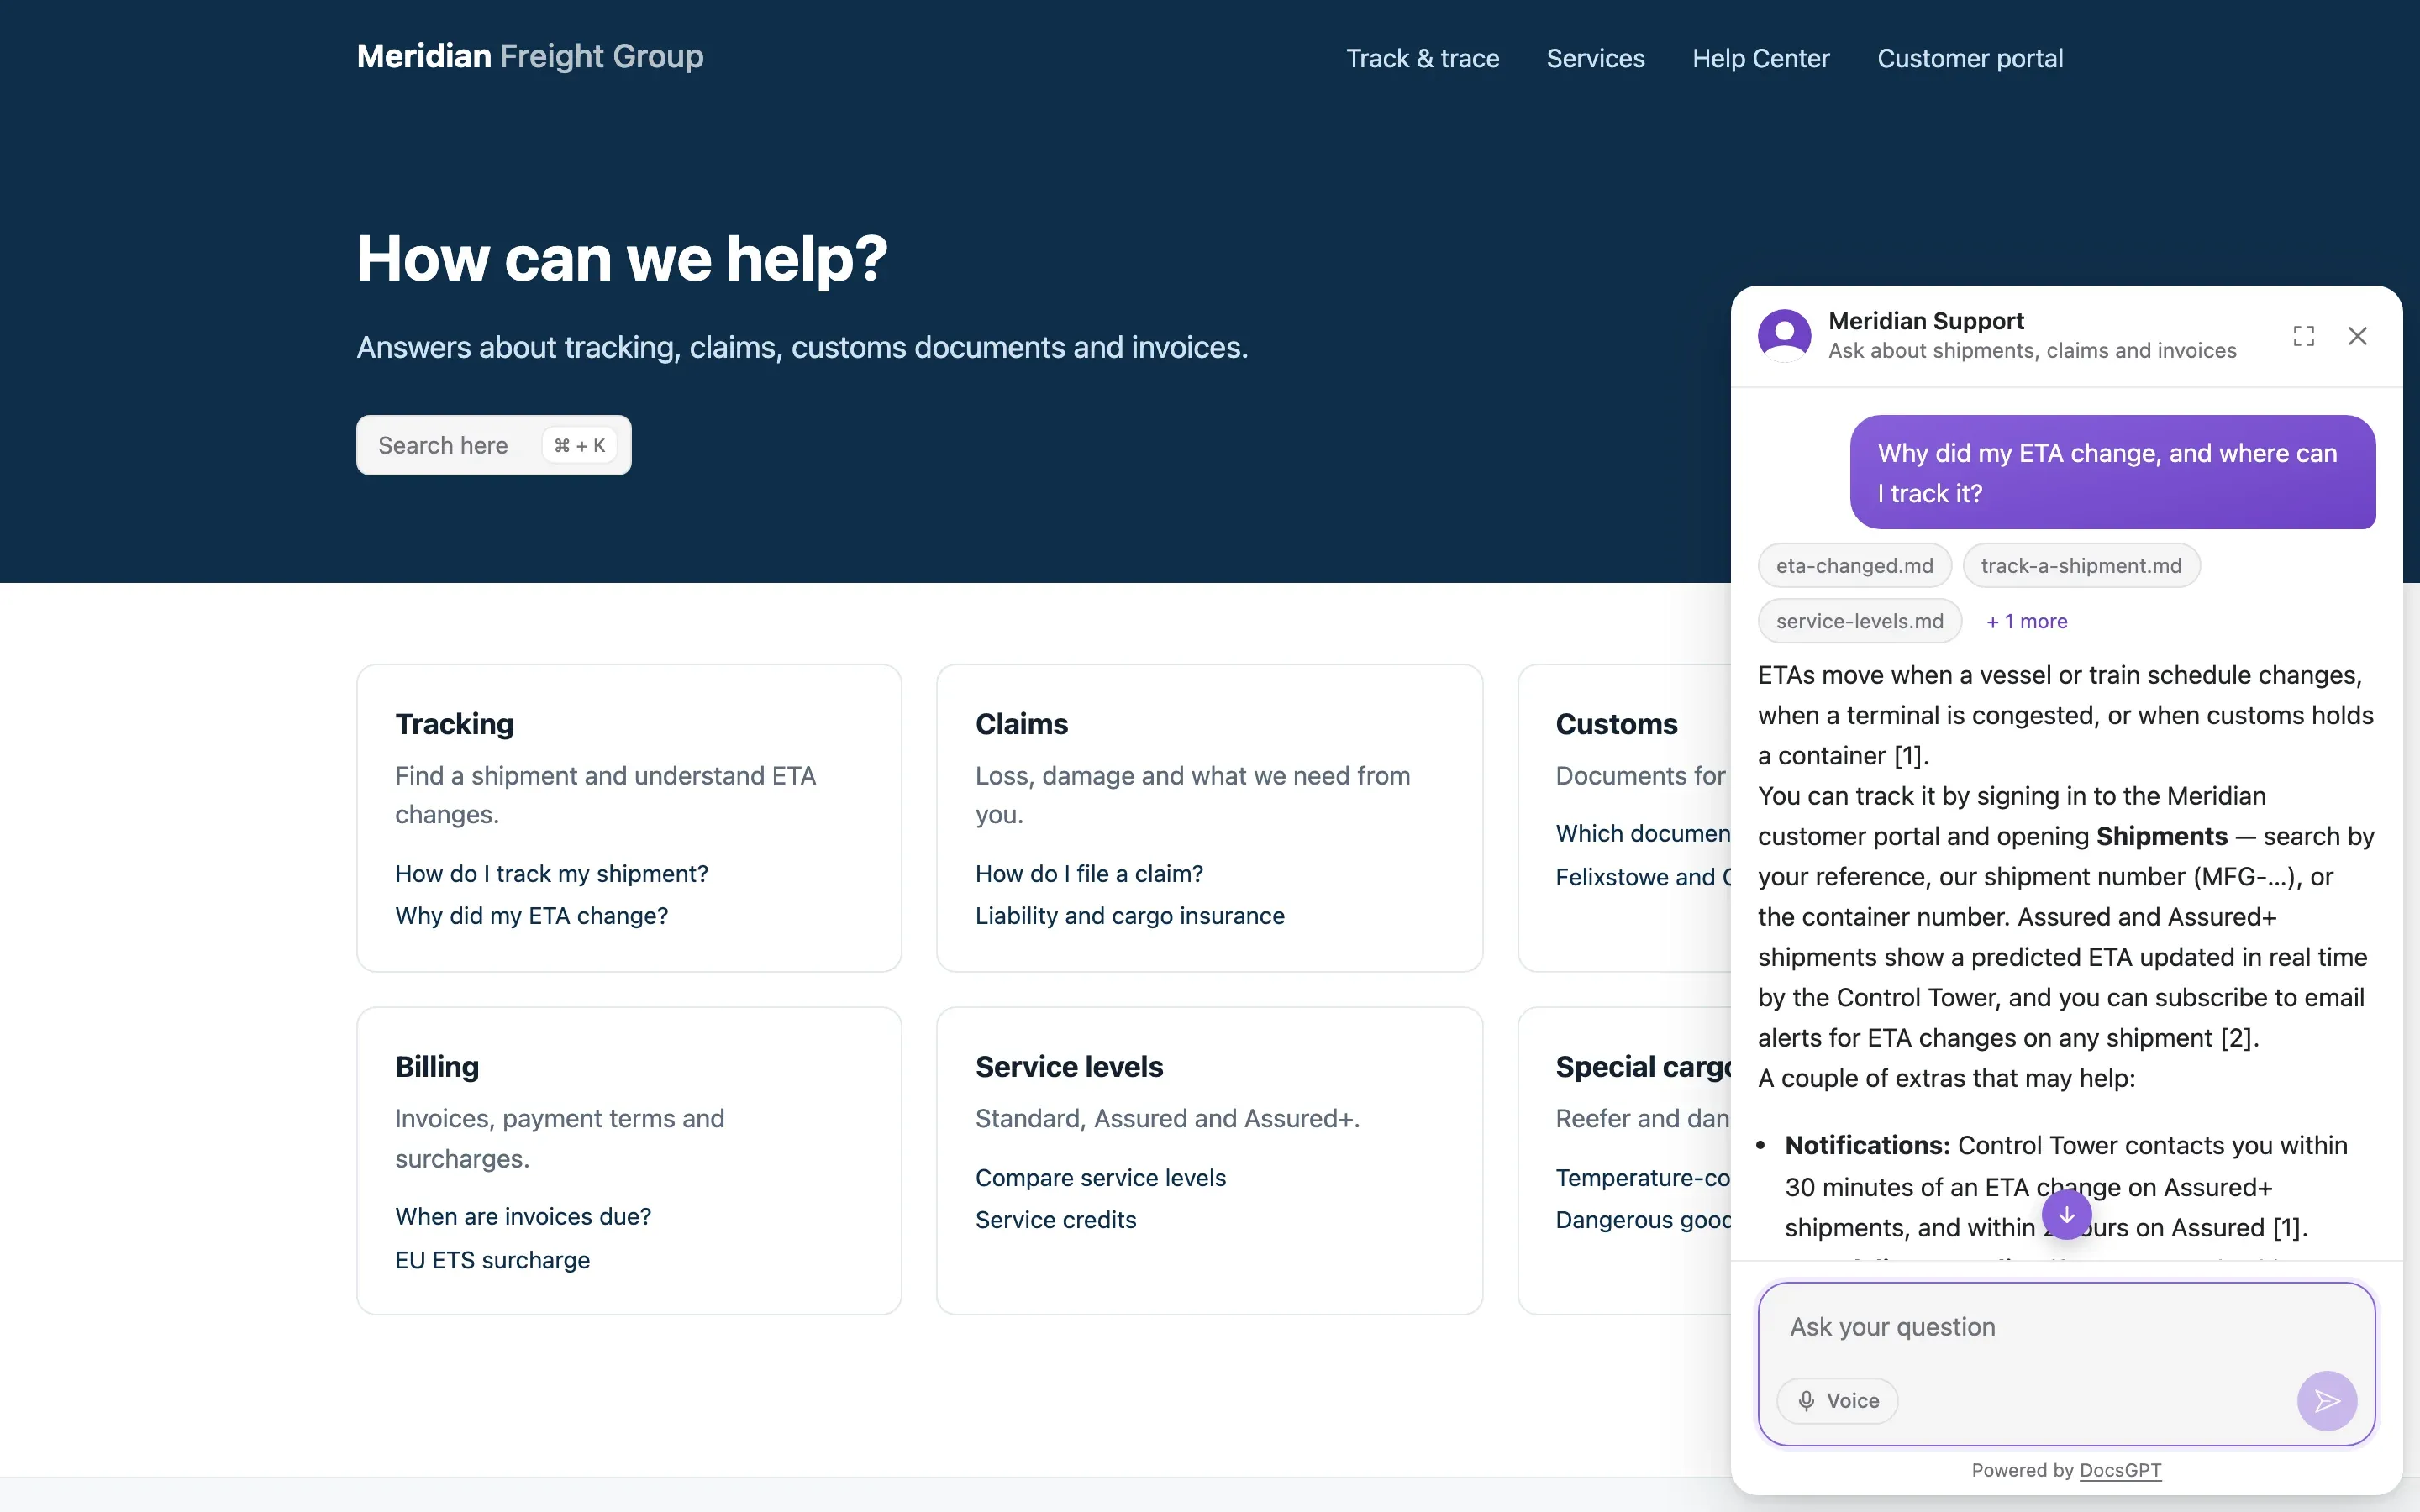2420x1512 pixels.
Task: Click the Customs card heading
Action: pos(1616,724)
